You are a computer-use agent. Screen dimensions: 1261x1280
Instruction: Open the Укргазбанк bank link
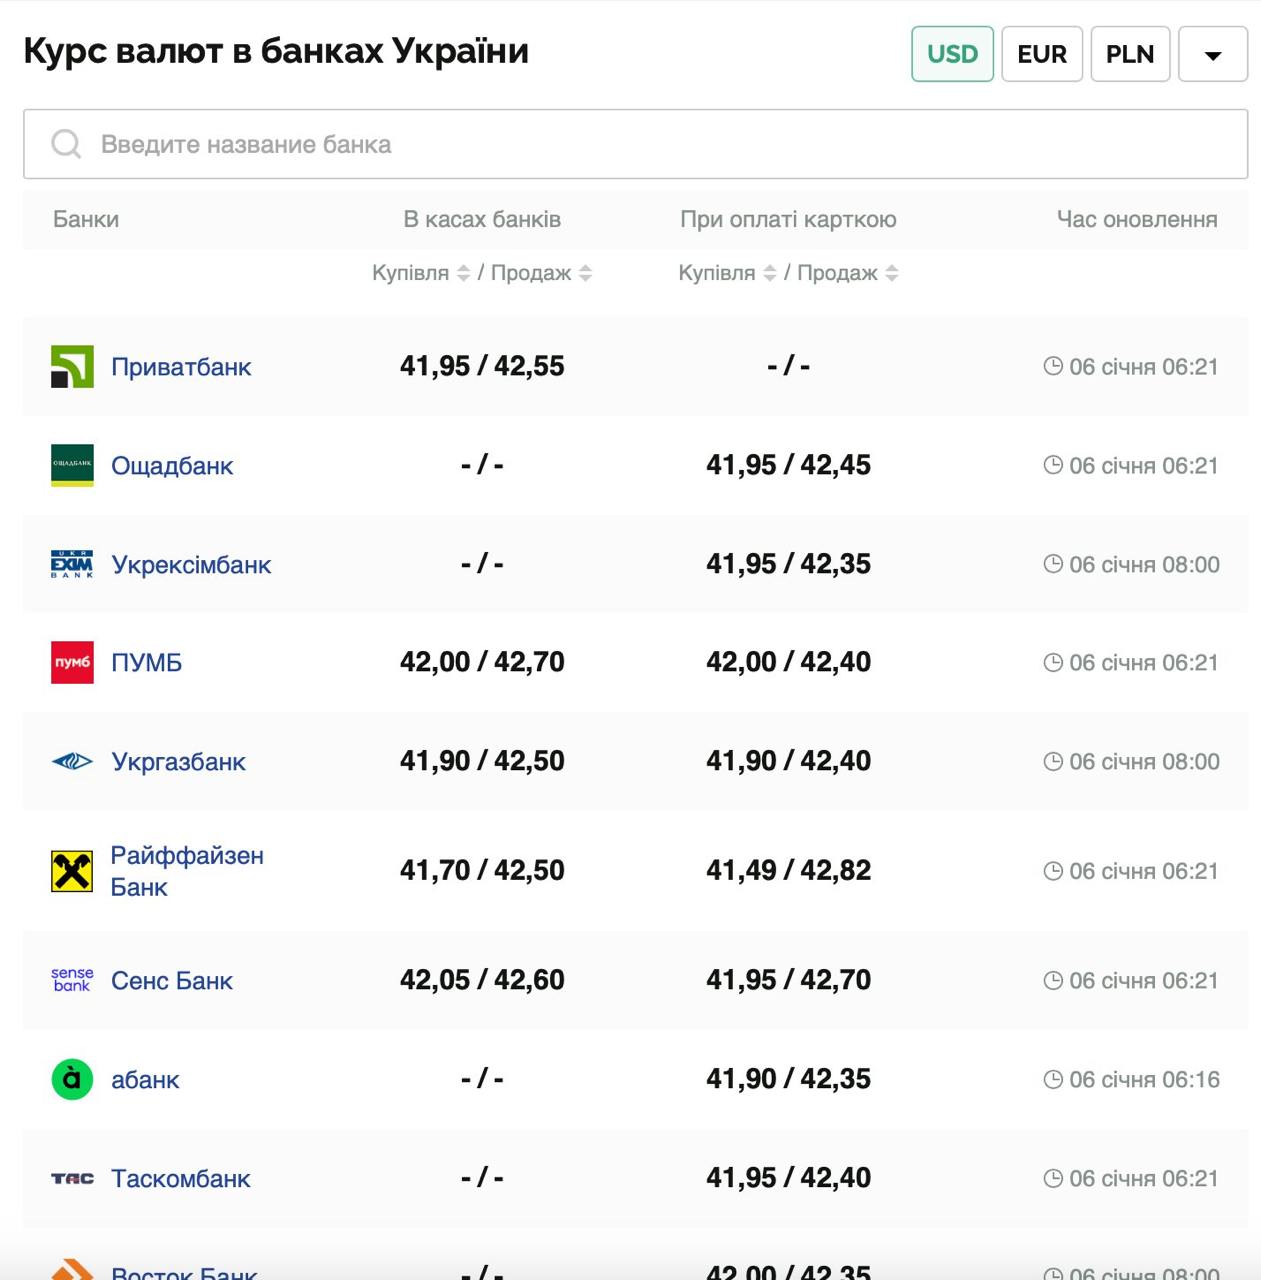pos(178,762)
